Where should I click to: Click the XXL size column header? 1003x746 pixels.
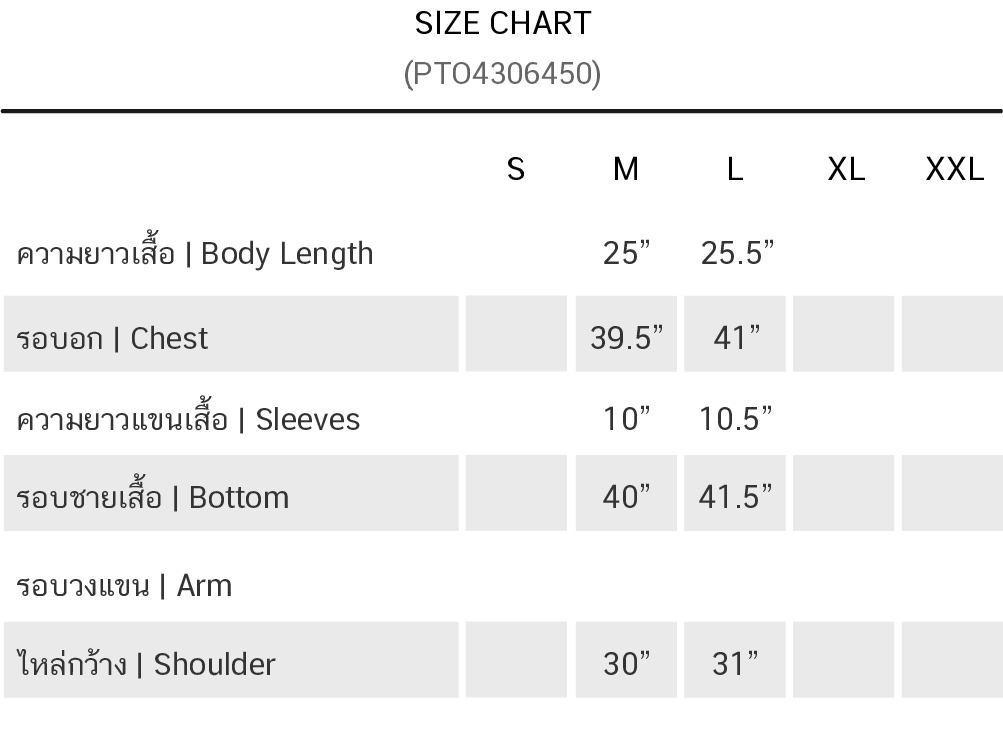[x=954, y=170]
